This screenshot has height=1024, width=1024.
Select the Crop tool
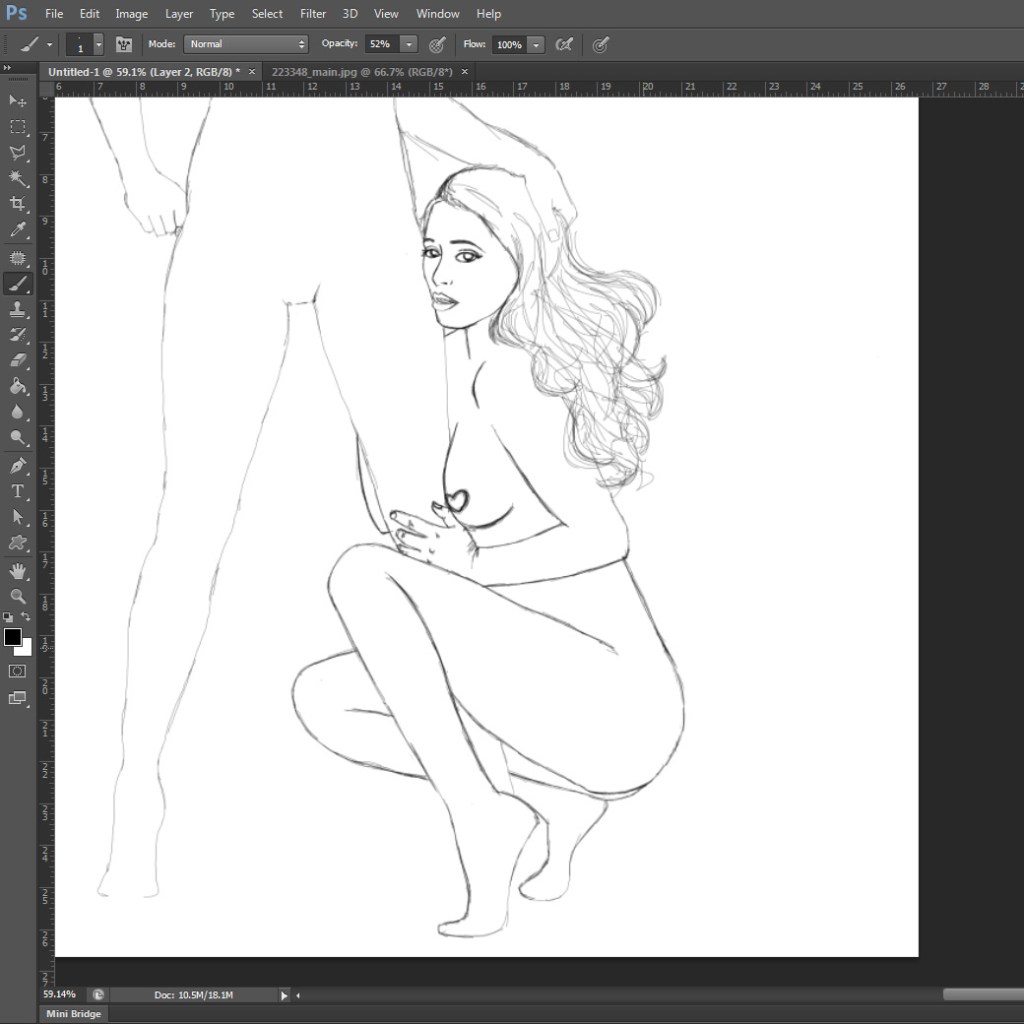[16, 204]
